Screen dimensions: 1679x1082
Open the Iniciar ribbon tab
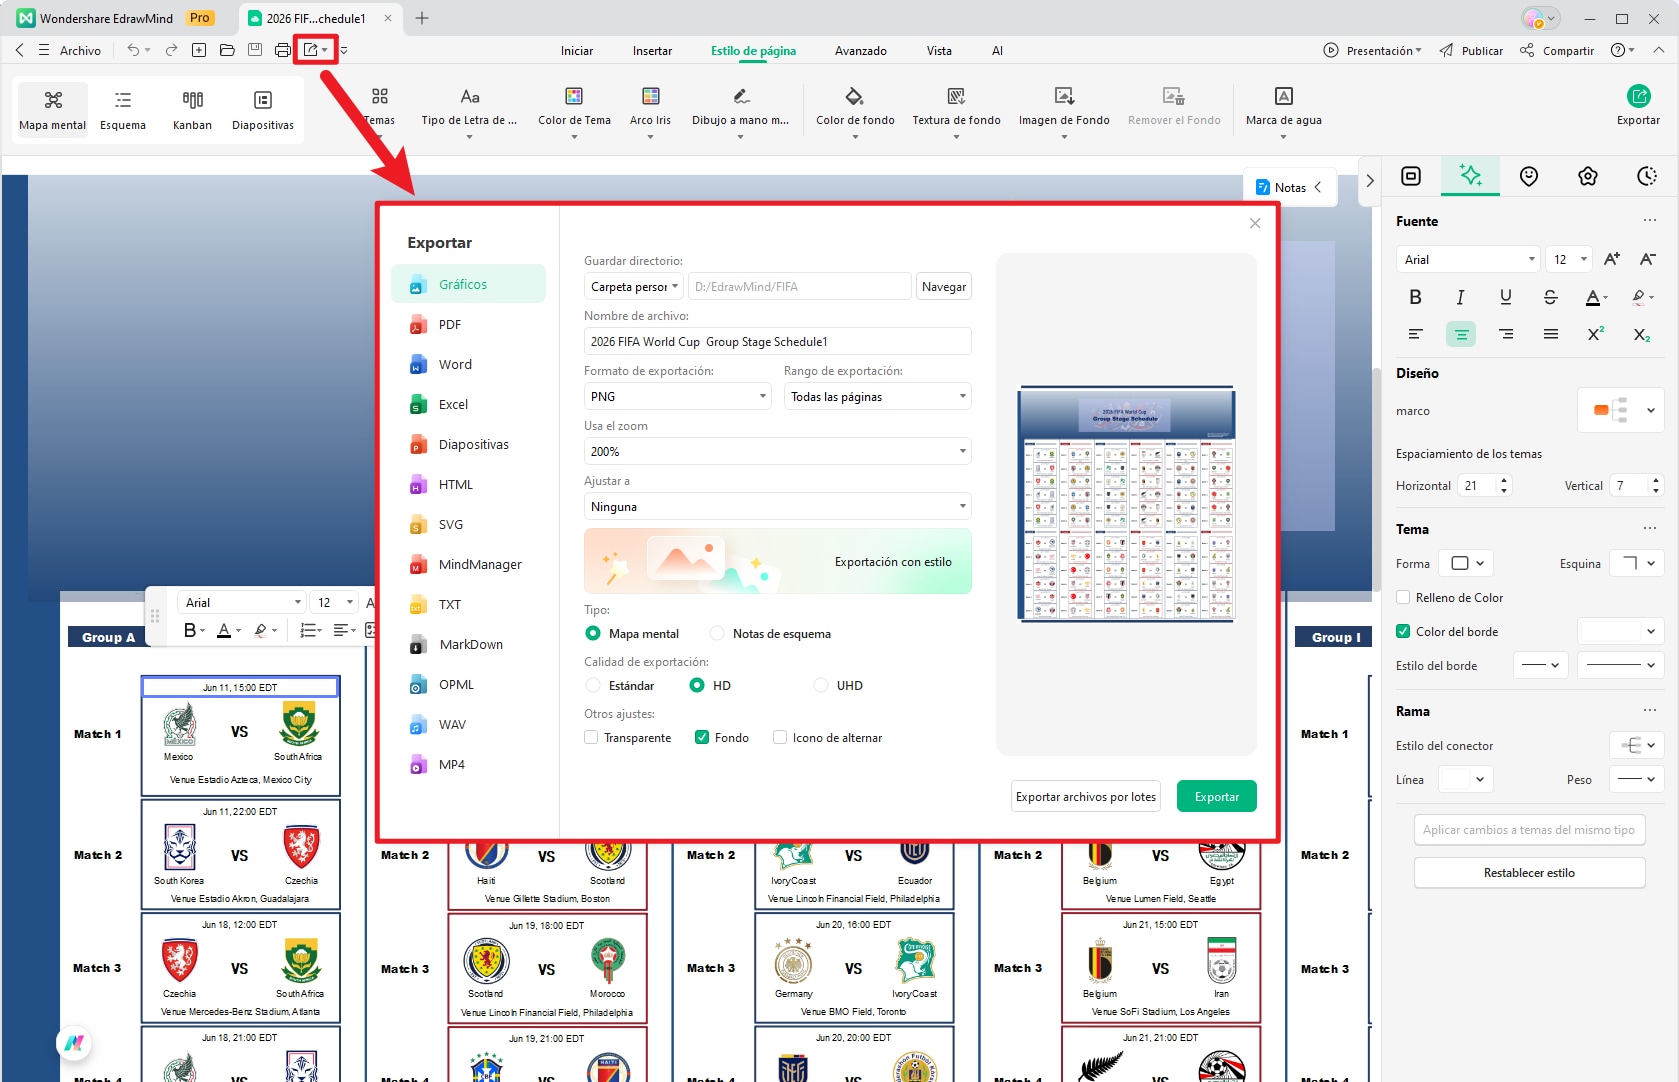(577, 50)
